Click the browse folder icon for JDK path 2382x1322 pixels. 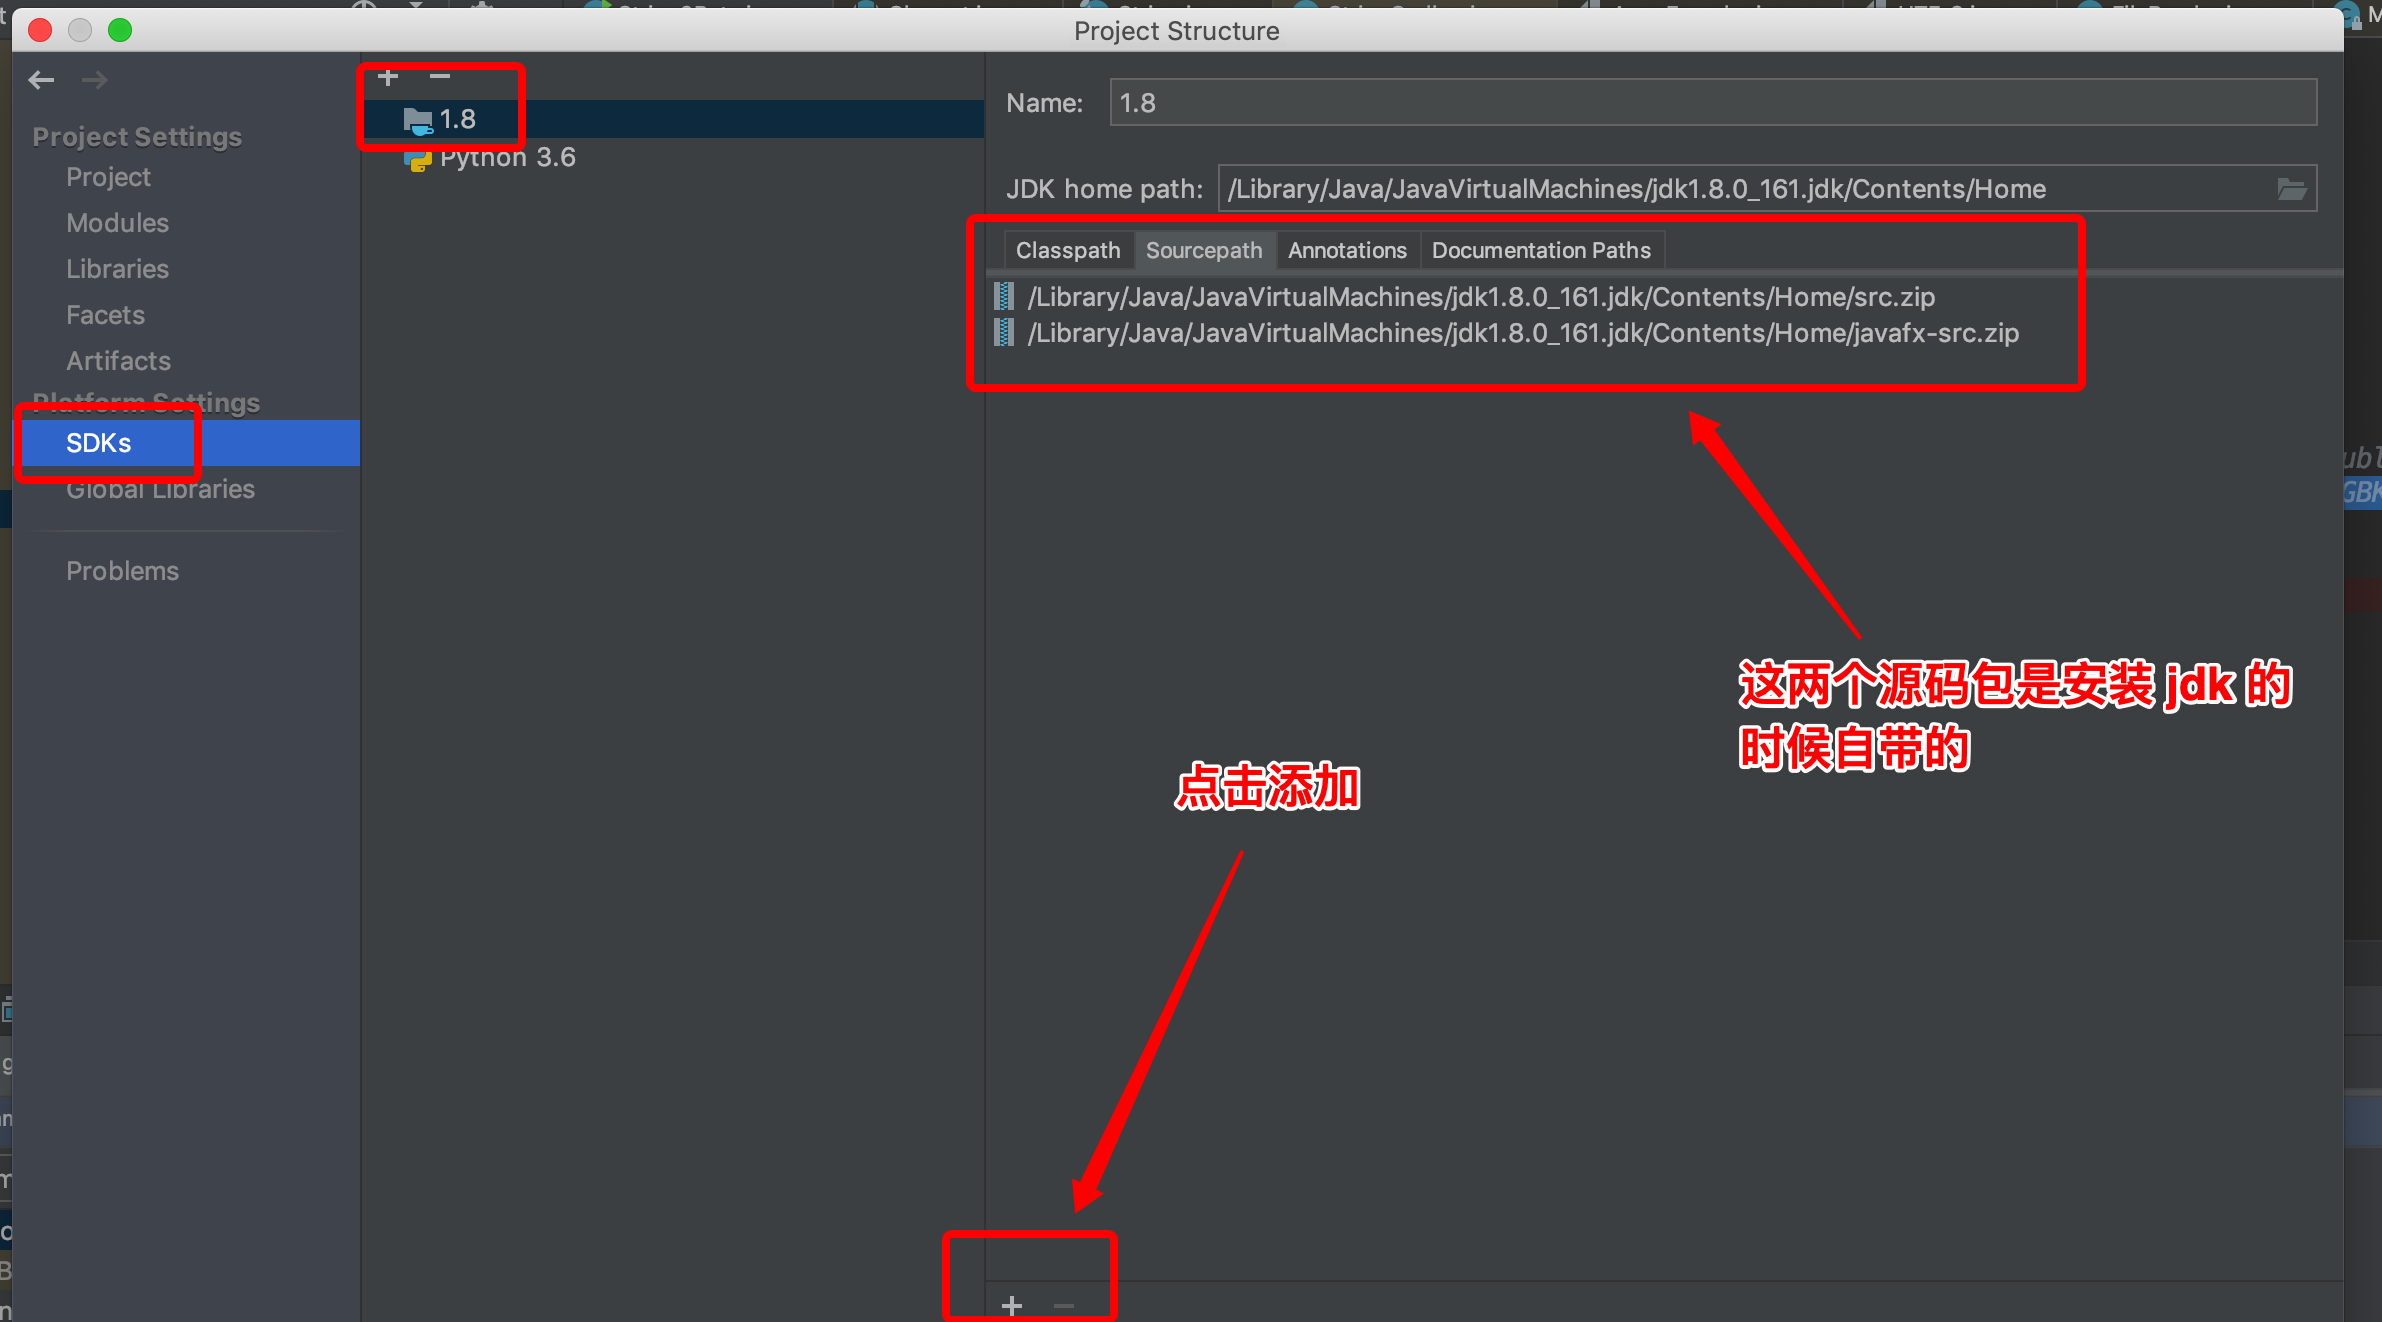[x=2291, y=189]
